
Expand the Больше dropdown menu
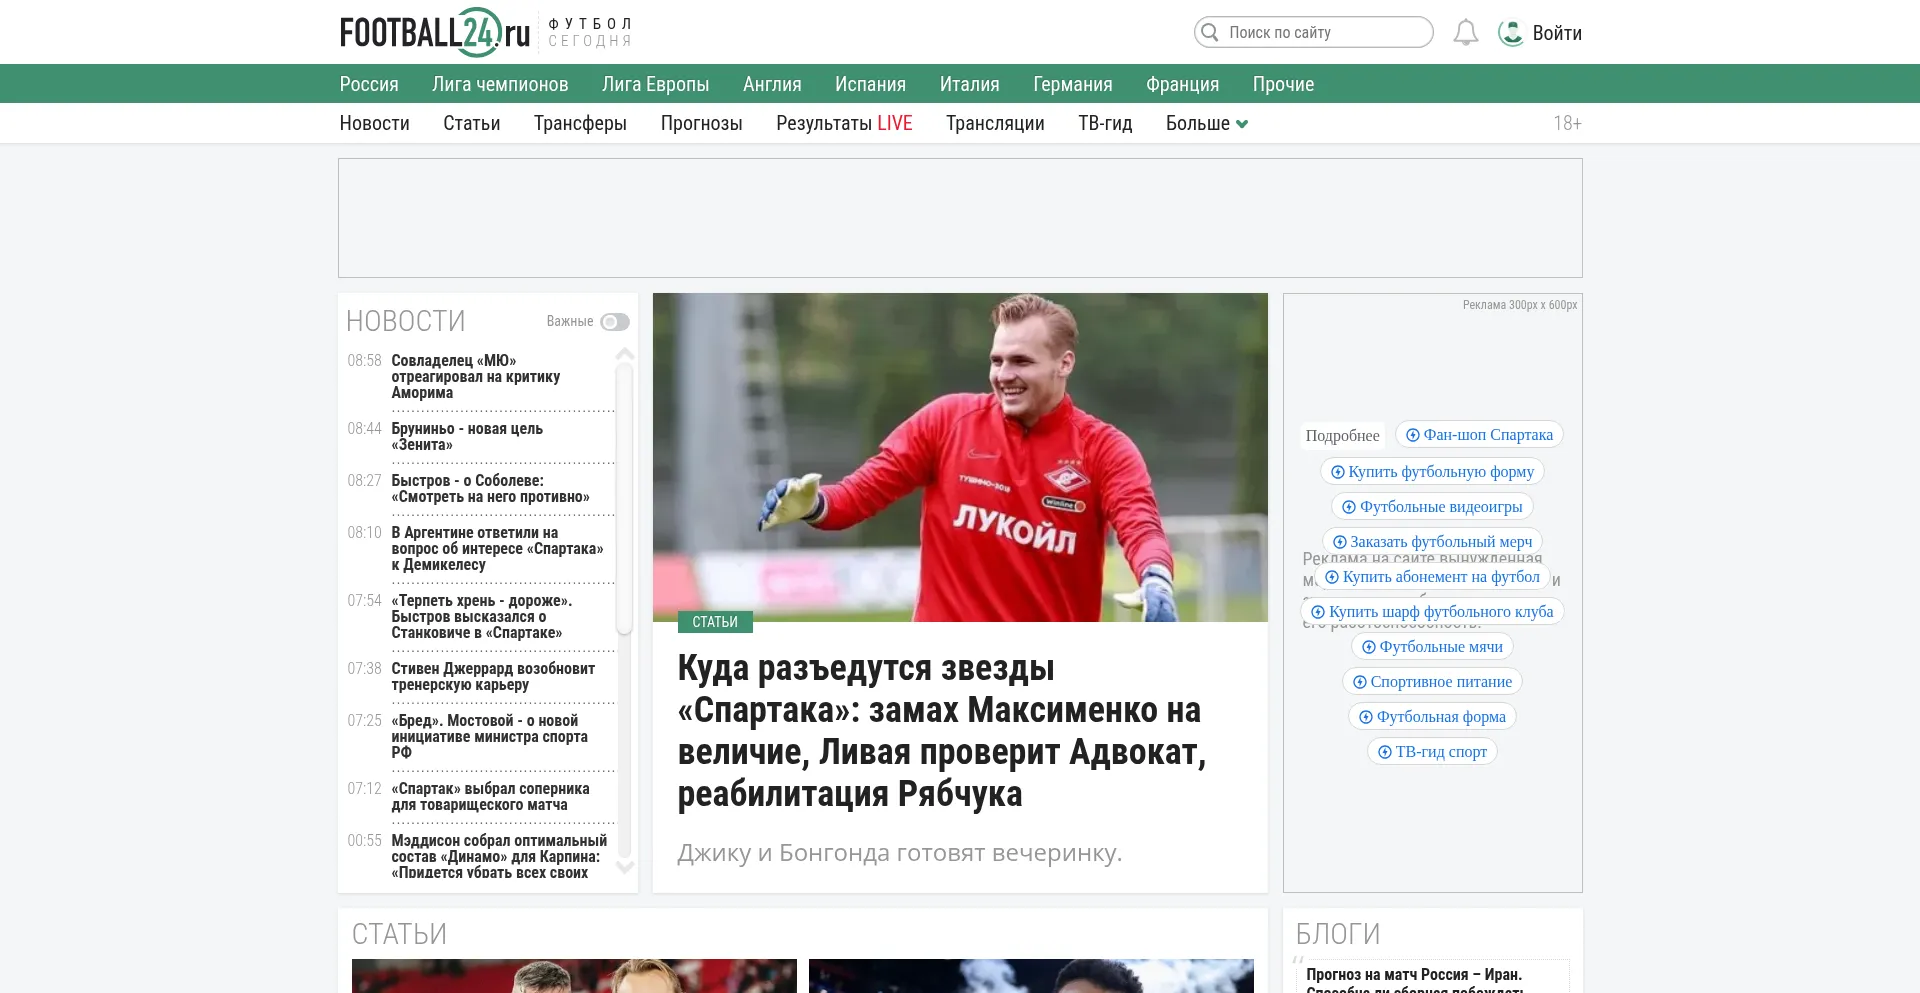point(1206,123)
